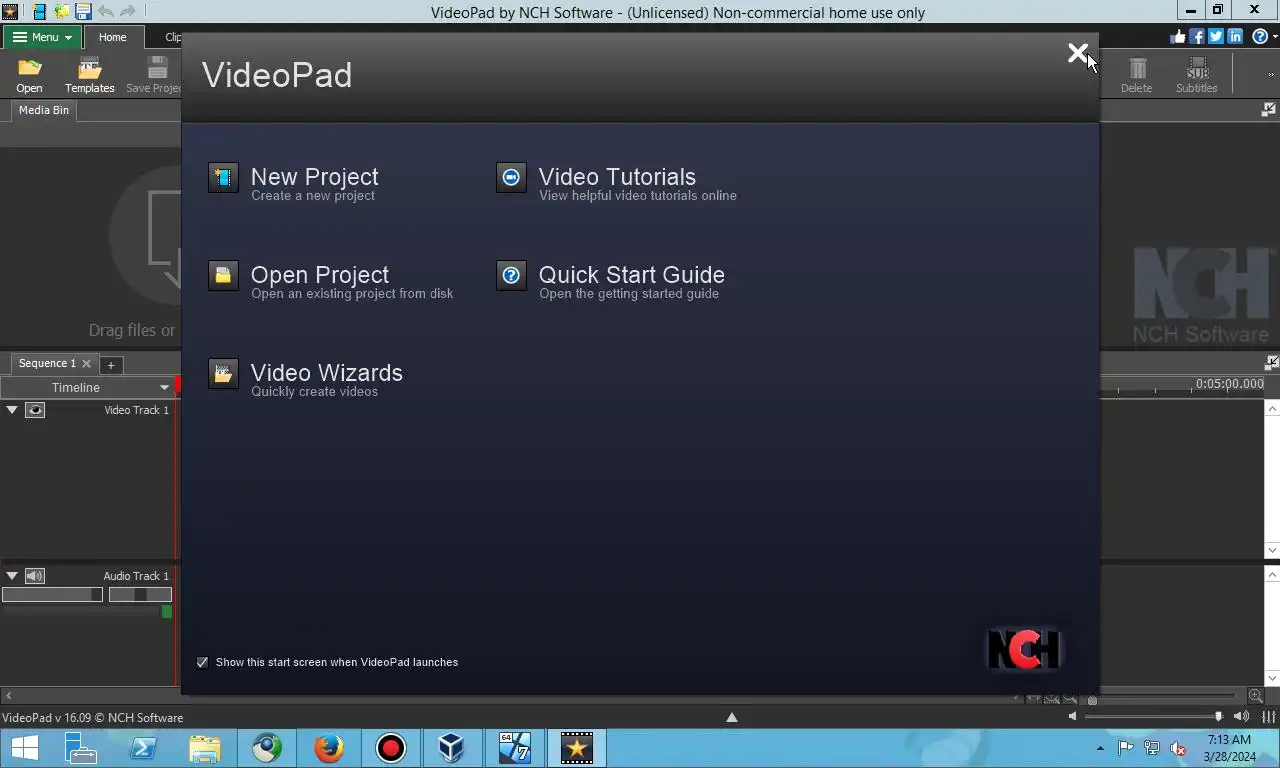Image resolution: width=1280 pixels, height=768 pixels.
Task: Click the open folder icon in title bar
Action: 62,12
